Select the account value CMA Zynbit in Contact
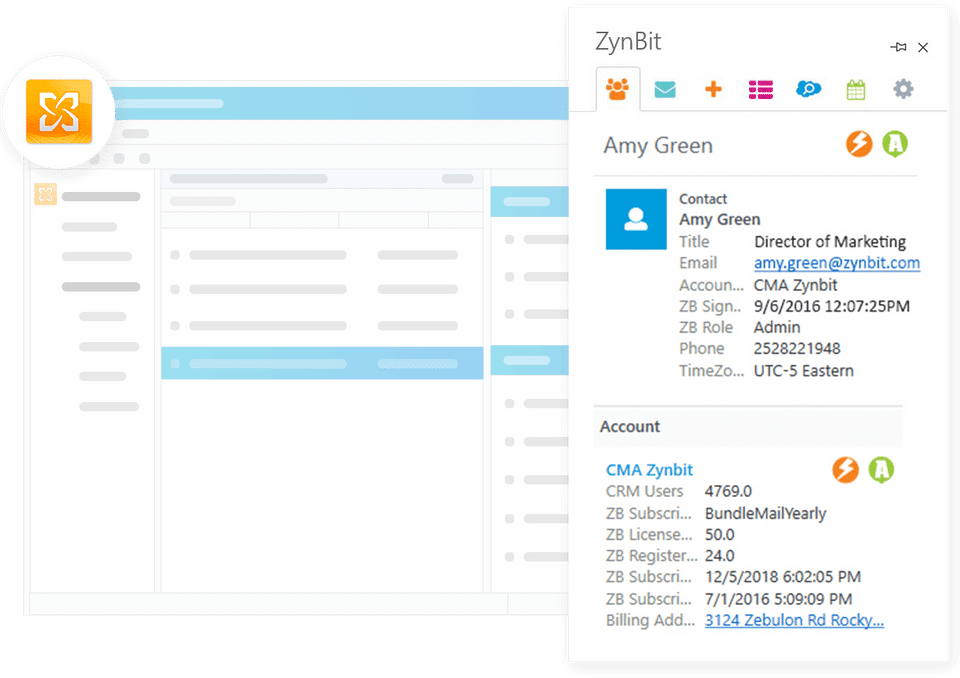This screenshot has width=960, height=678. coord(795,285)
